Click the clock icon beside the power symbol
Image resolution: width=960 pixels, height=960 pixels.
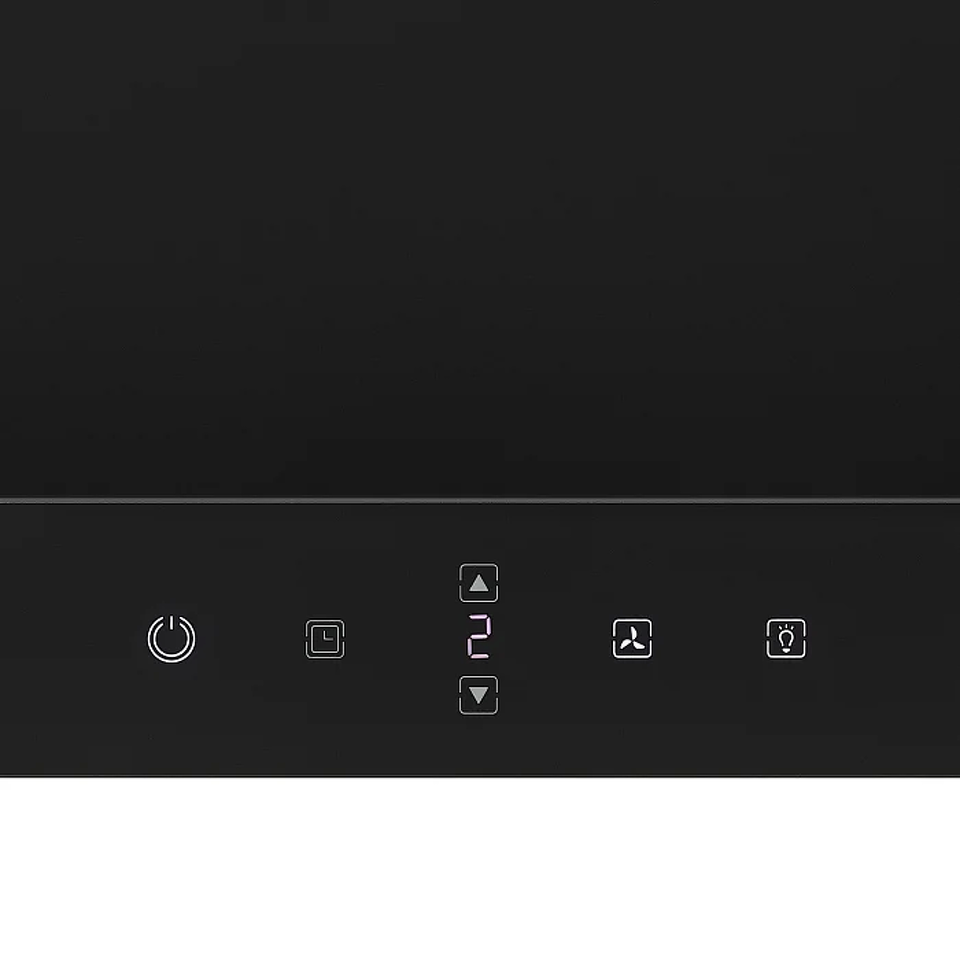coord(325,639)
